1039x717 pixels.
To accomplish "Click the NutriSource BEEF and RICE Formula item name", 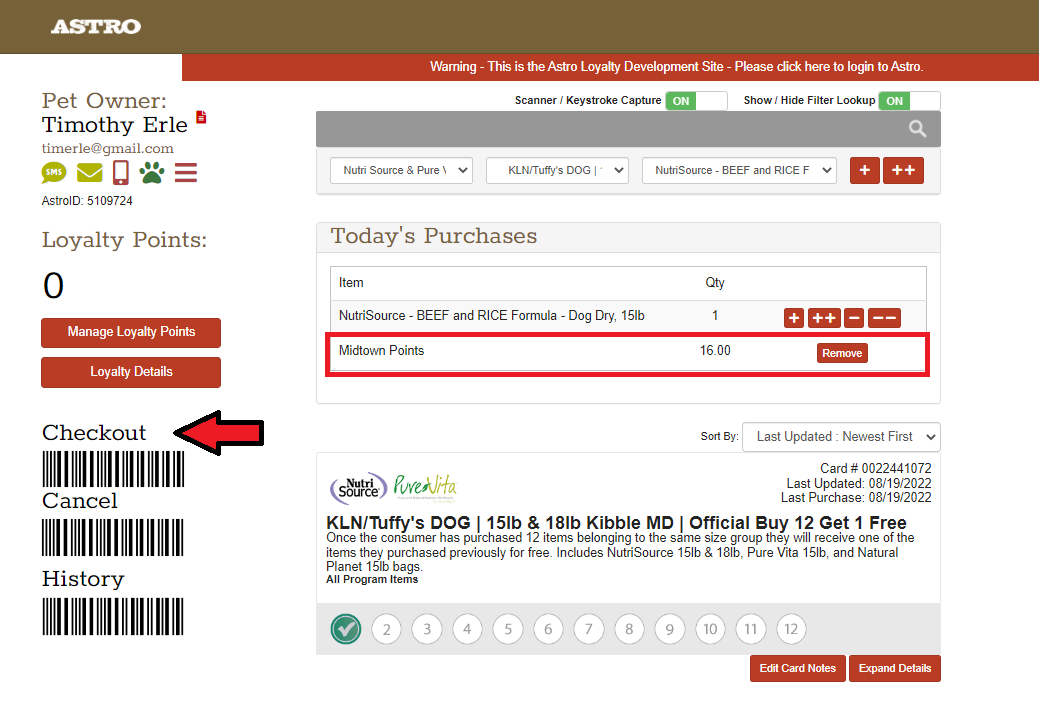I will (492, 316).
